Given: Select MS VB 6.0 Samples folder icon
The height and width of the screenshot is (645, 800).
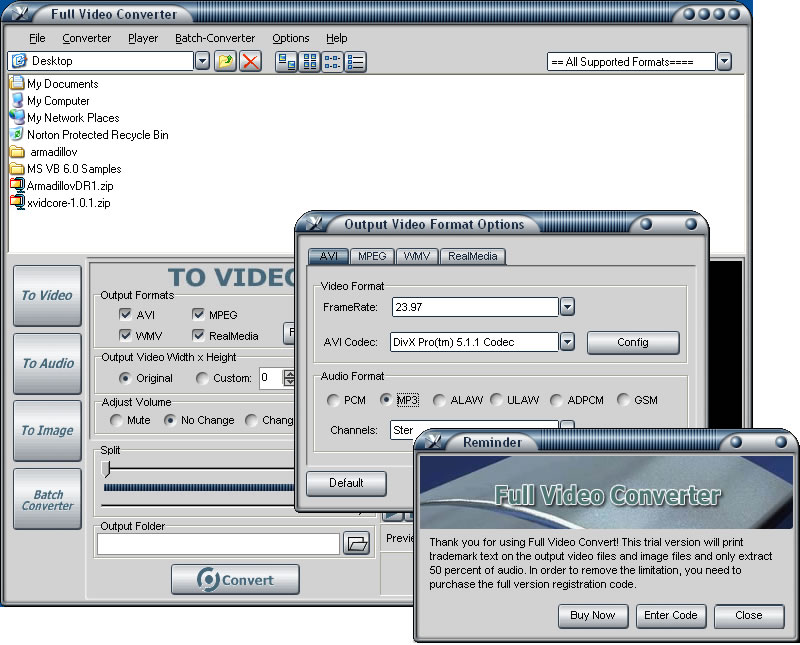Looking at the screenshot, I should pos(17,168).
